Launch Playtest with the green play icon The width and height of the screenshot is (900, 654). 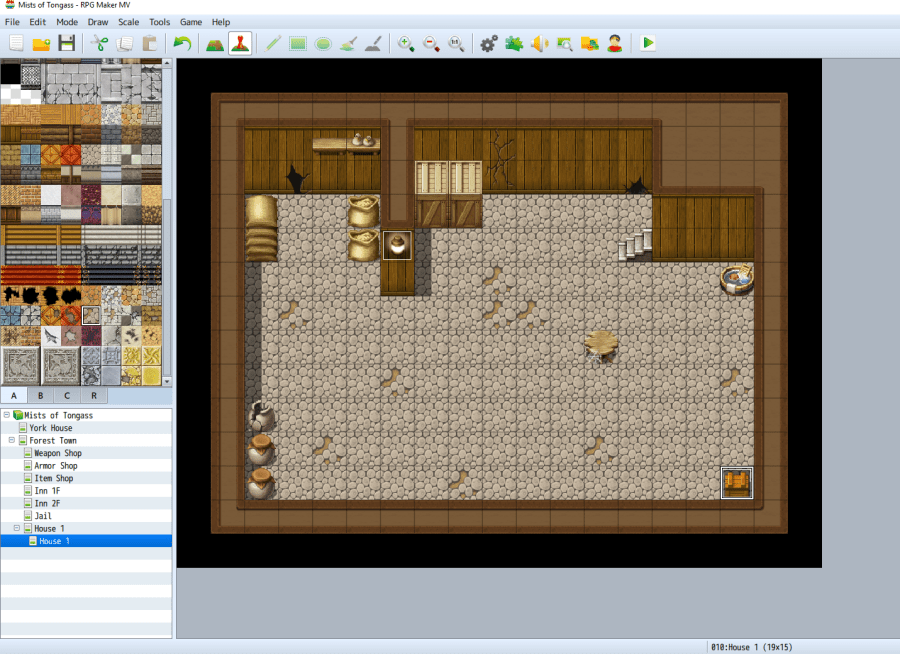click(648, 43)
